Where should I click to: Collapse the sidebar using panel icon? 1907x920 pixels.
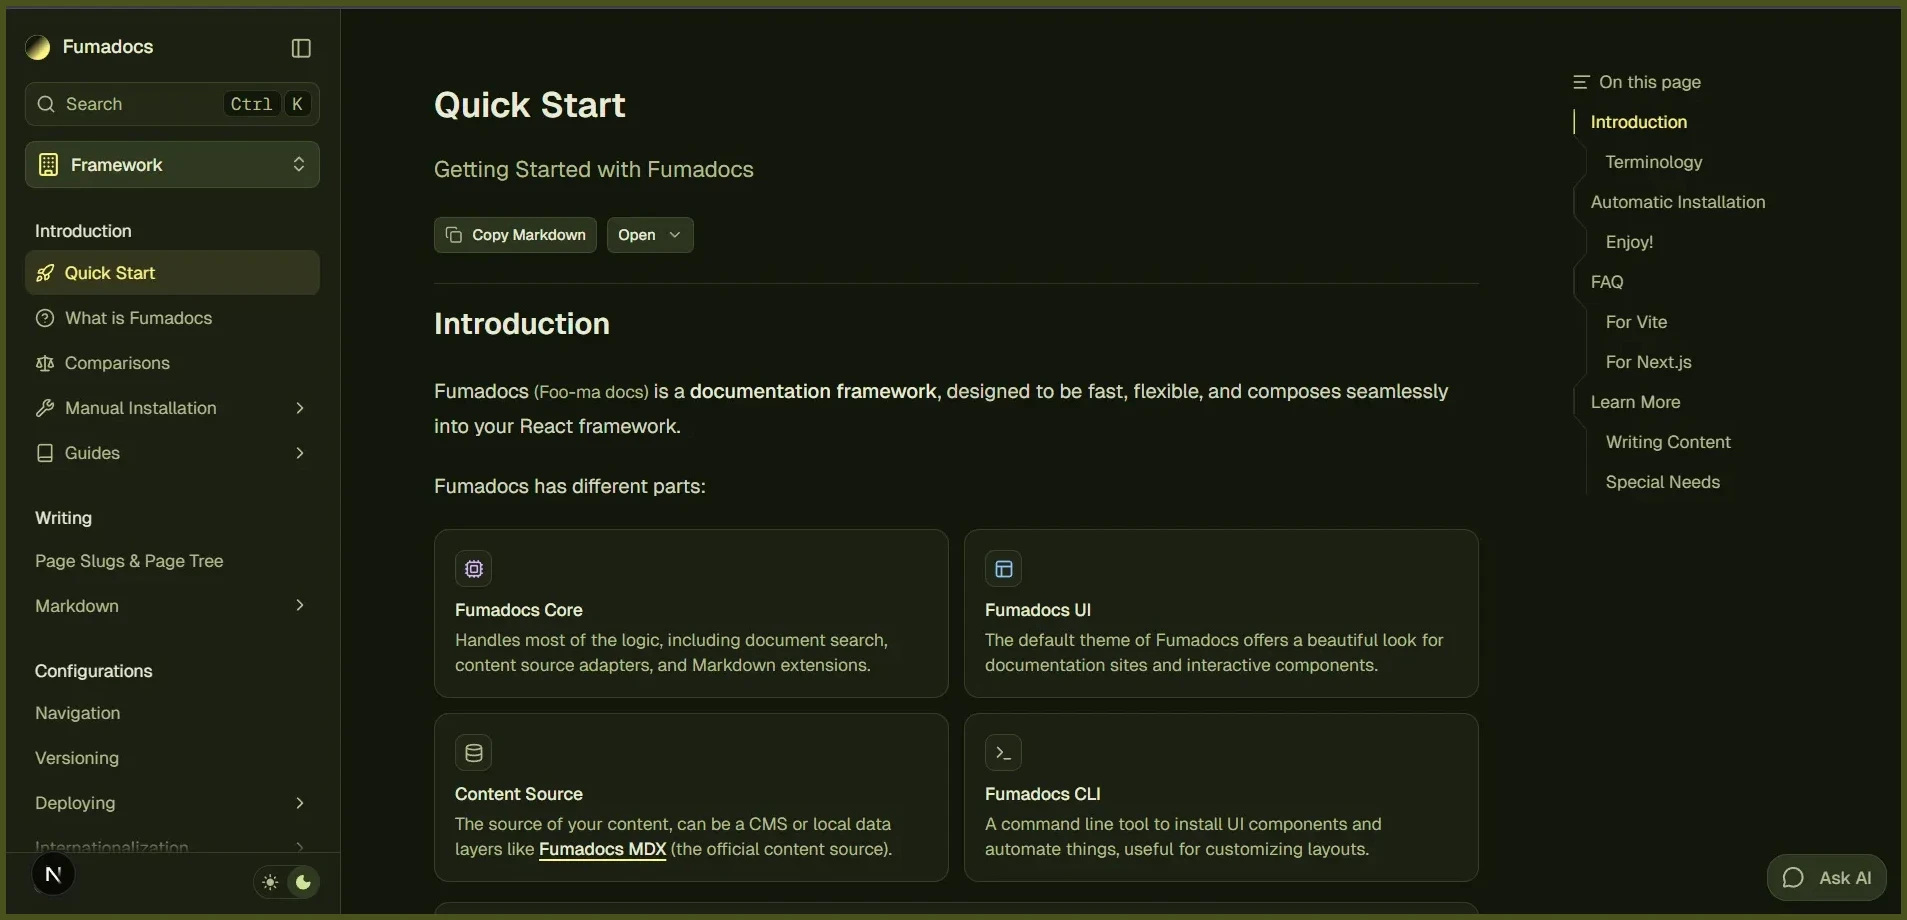pyautogui.click(x=301, y=48)
